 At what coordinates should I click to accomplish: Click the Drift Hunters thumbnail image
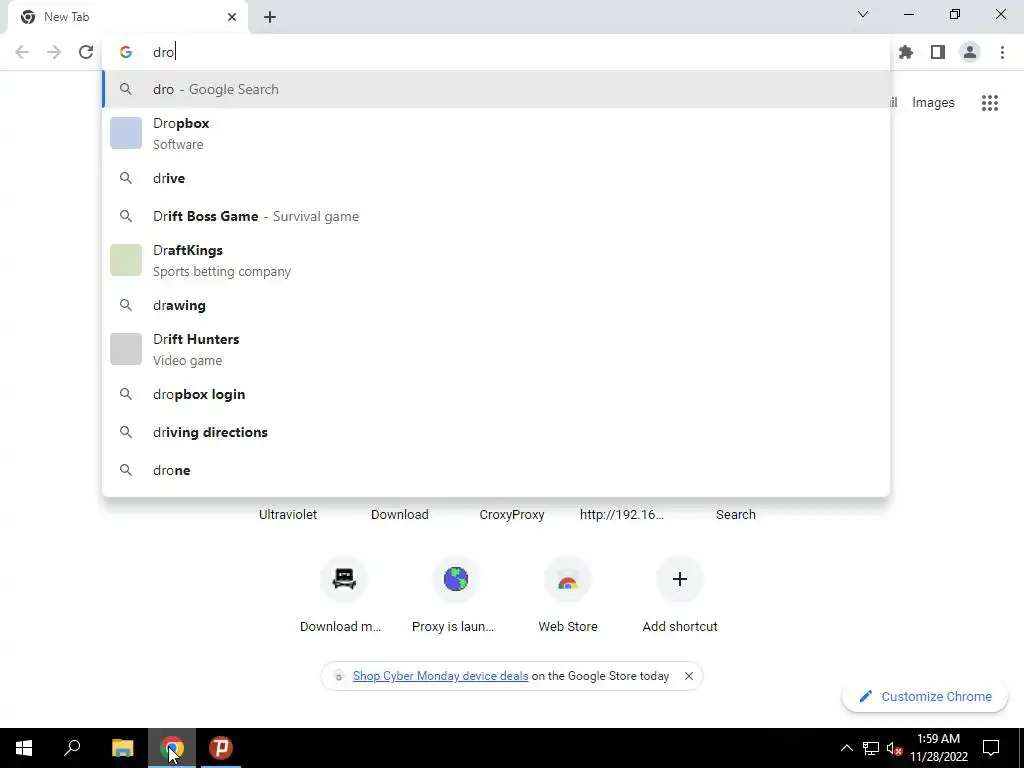126,349
